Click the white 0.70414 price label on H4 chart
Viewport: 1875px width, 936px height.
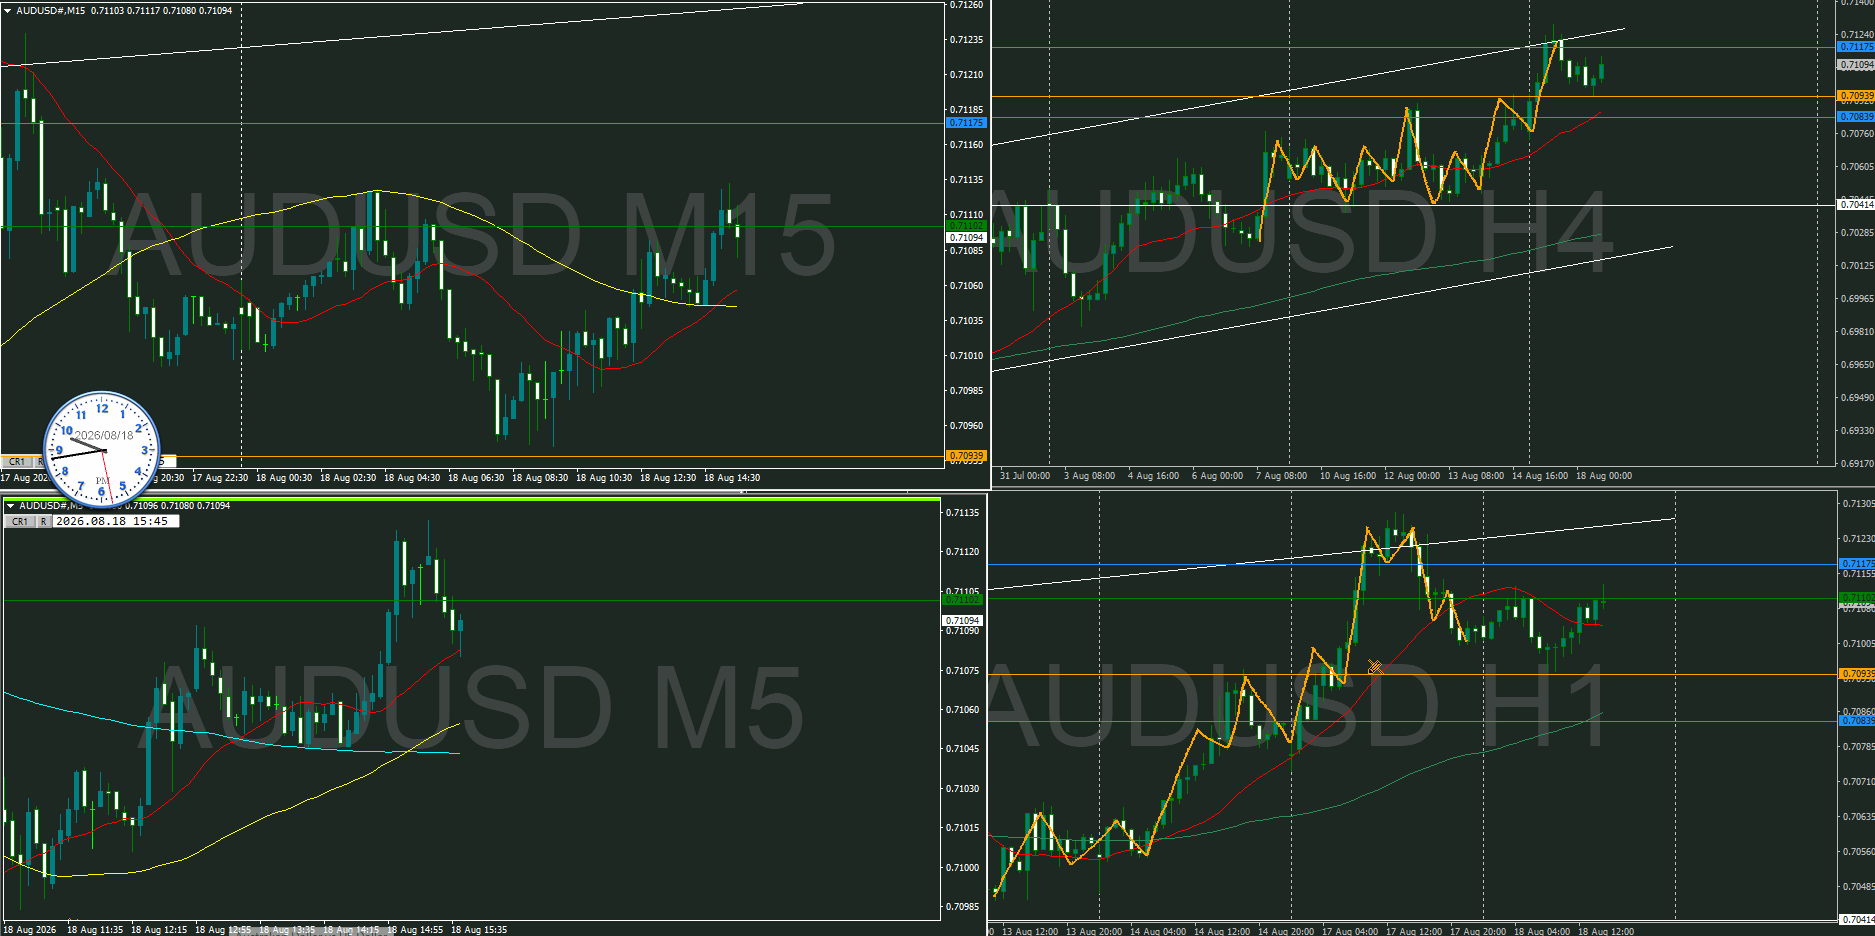coord(1856,205)
